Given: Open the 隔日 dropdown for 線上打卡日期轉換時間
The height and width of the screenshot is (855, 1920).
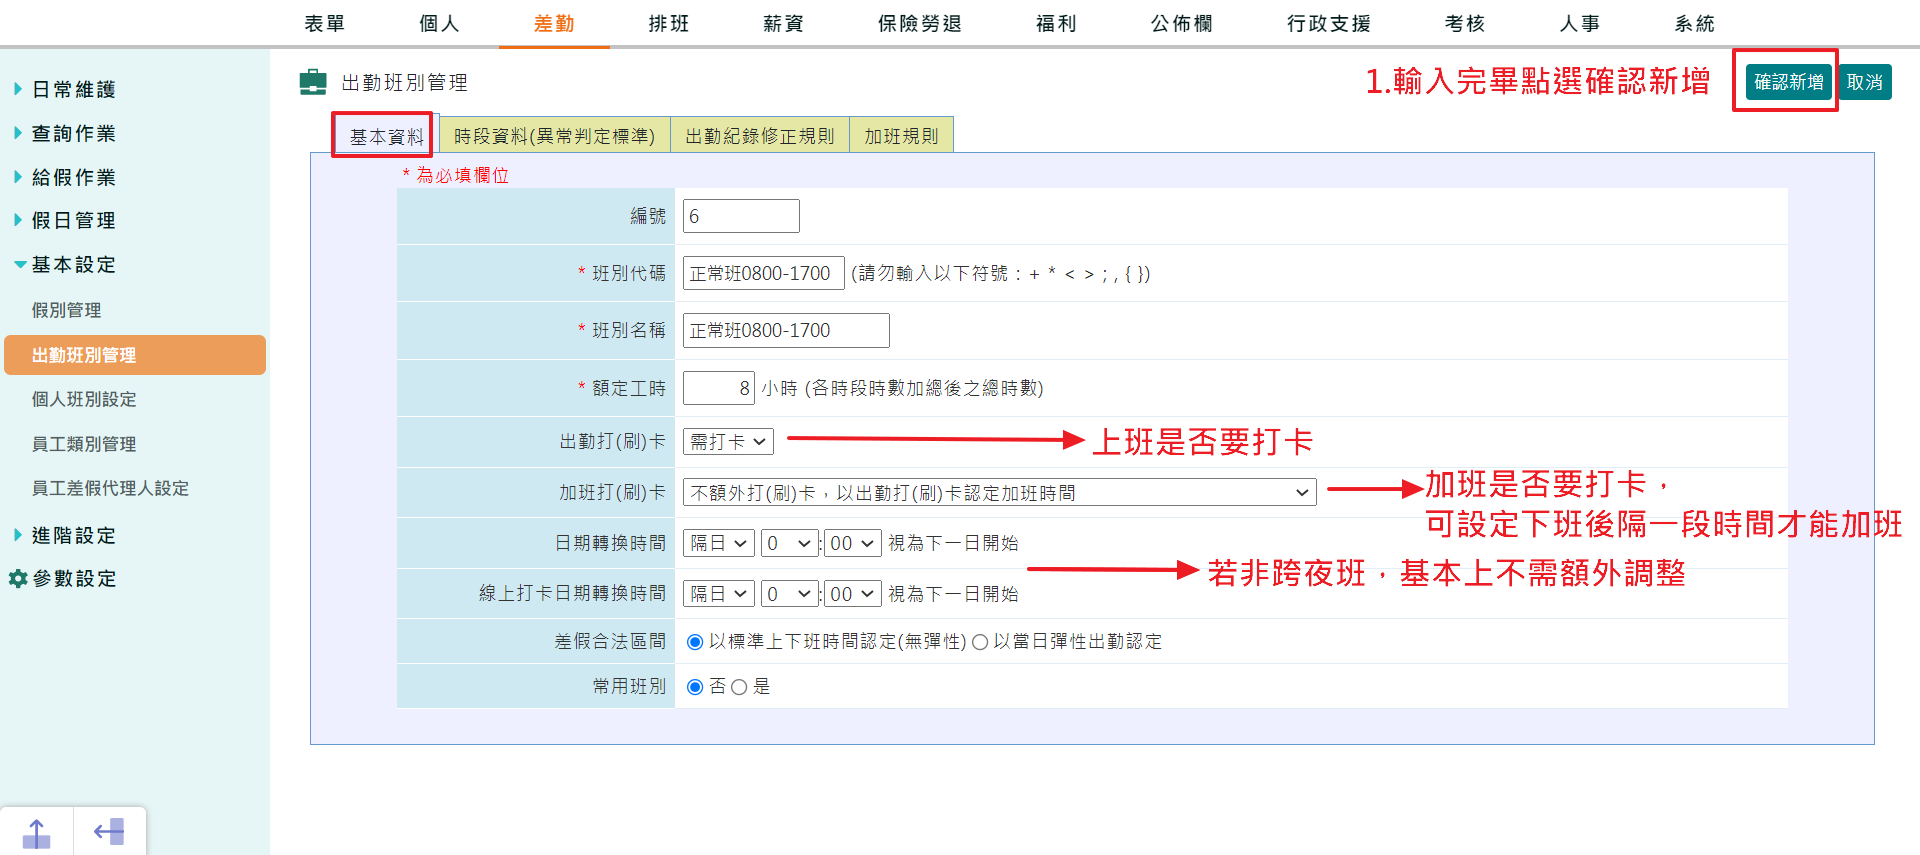Looking at the screenshot, I should [719, 594].
